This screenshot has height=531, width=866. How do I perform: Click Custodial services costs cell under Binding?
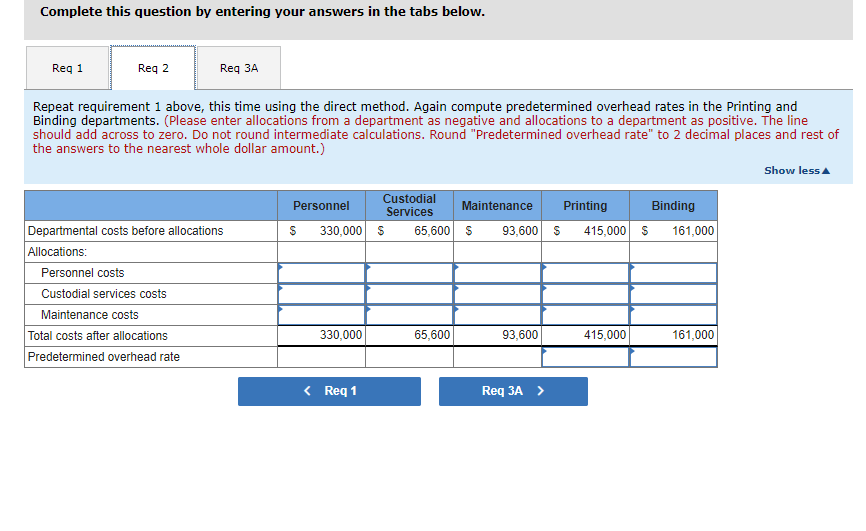coord(673,294)
